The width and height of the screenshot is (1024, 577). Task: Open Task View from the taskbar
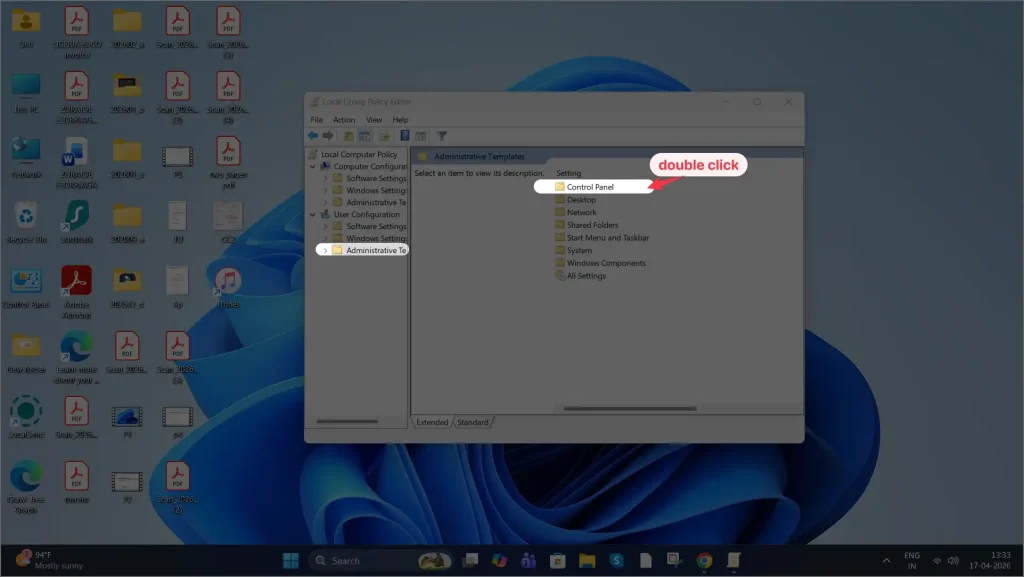pyautogui.click(x=470, y=561)
